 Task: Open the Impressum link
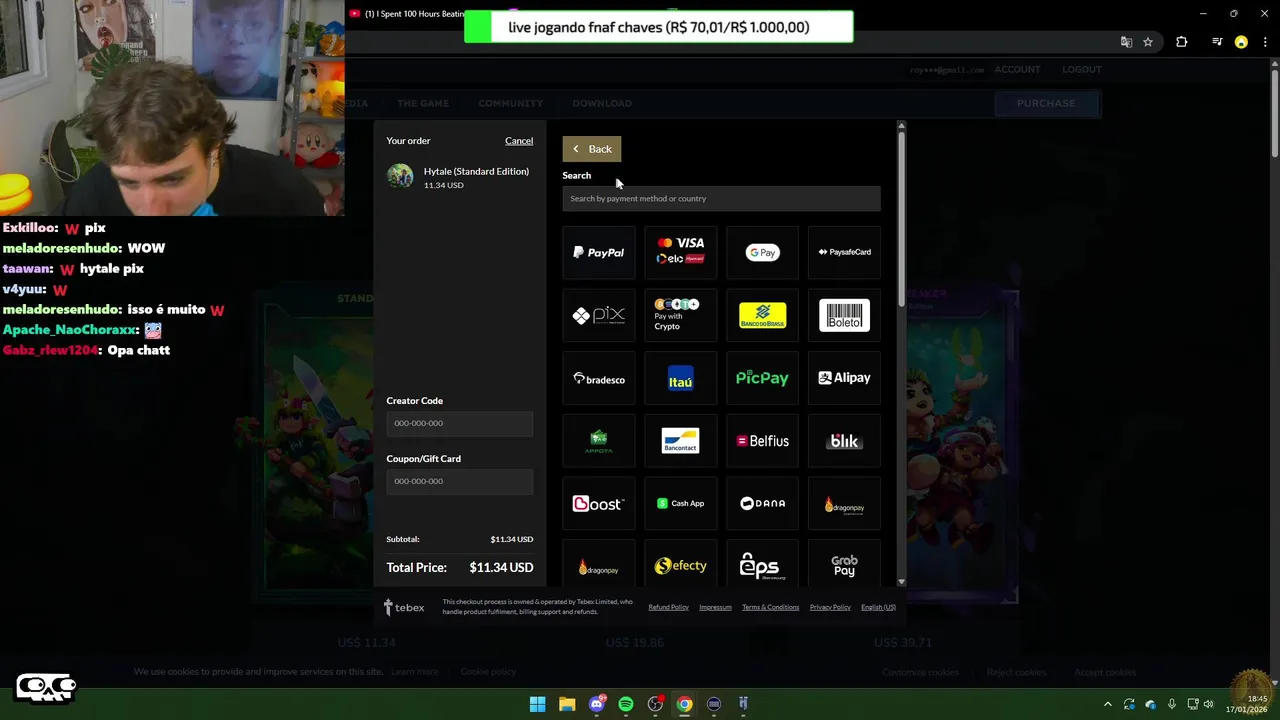[x=715, y=607]
